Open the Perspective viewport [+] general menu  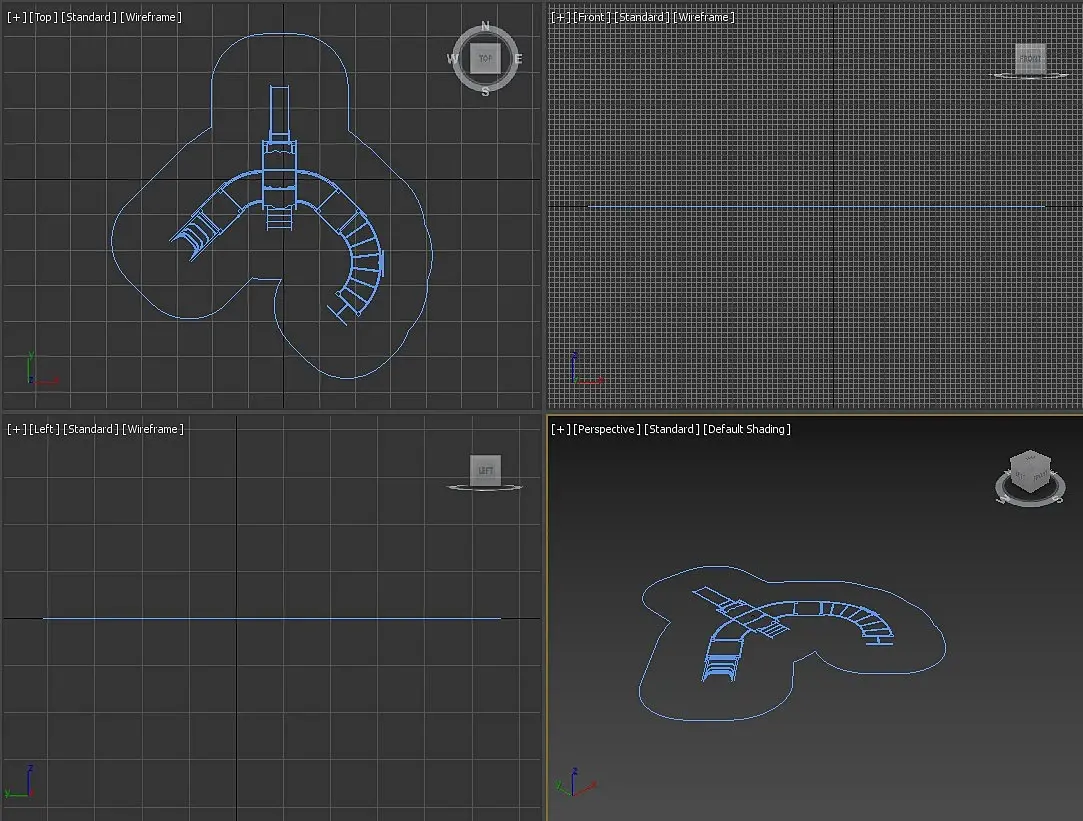click(x=561, y=429)
